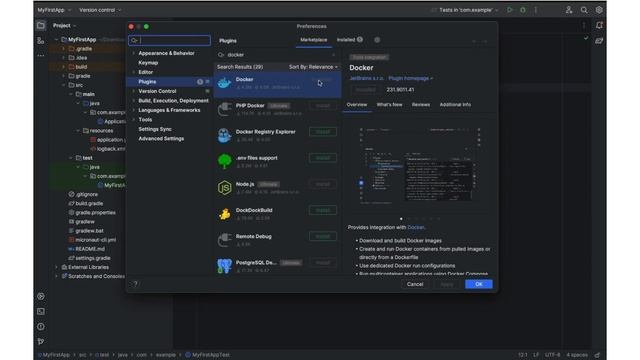Select Settings Sync in settings list
The width and height of the screenshot is (640, 360).
tap(155, 129)
